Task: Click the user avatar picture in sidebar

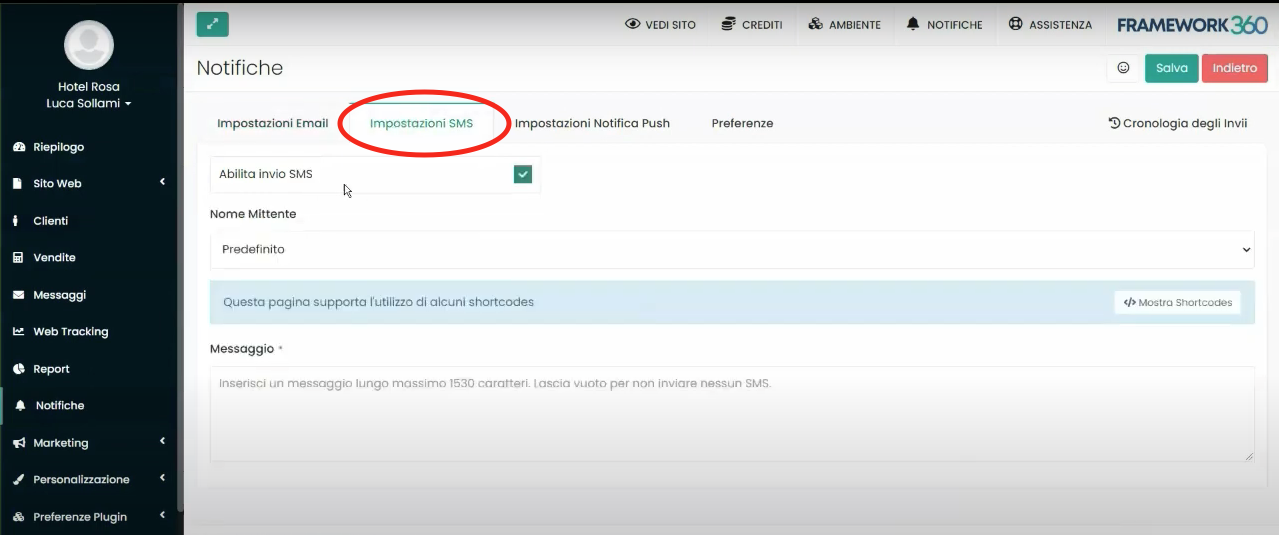Action: click(89, 45)
